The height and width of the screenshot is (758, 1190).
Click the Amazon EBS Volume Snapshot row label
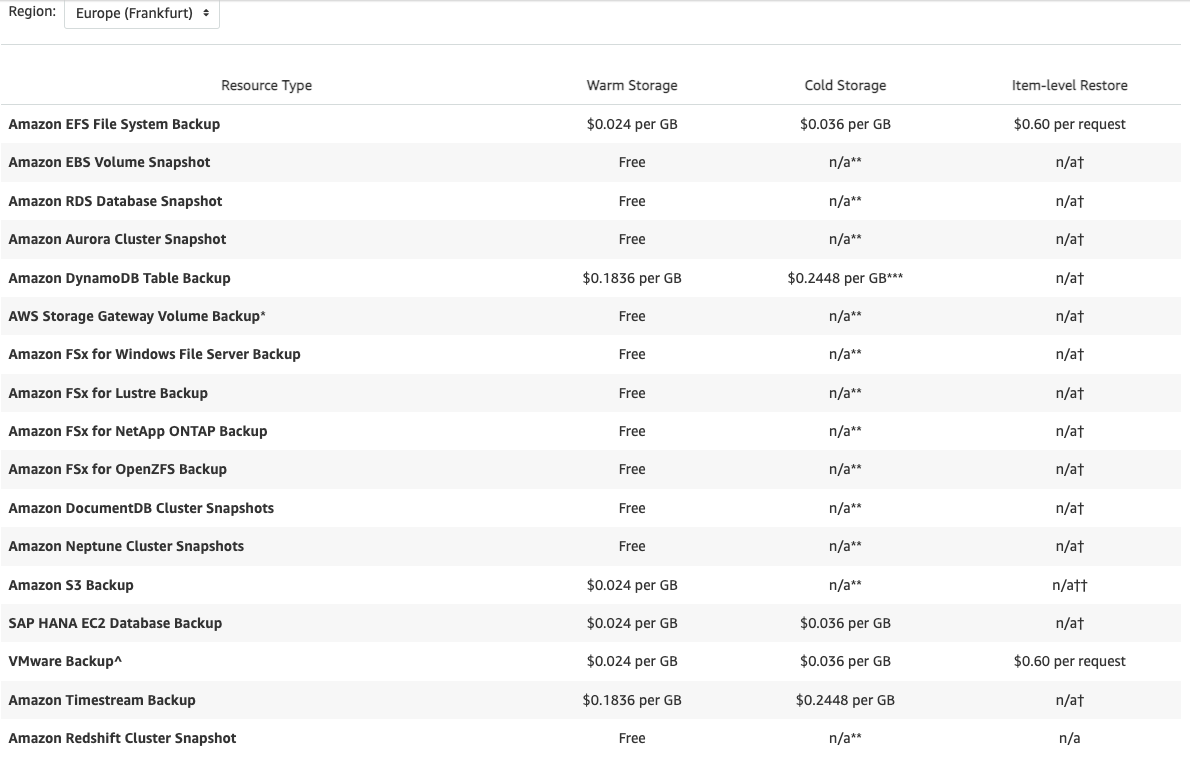109,162
